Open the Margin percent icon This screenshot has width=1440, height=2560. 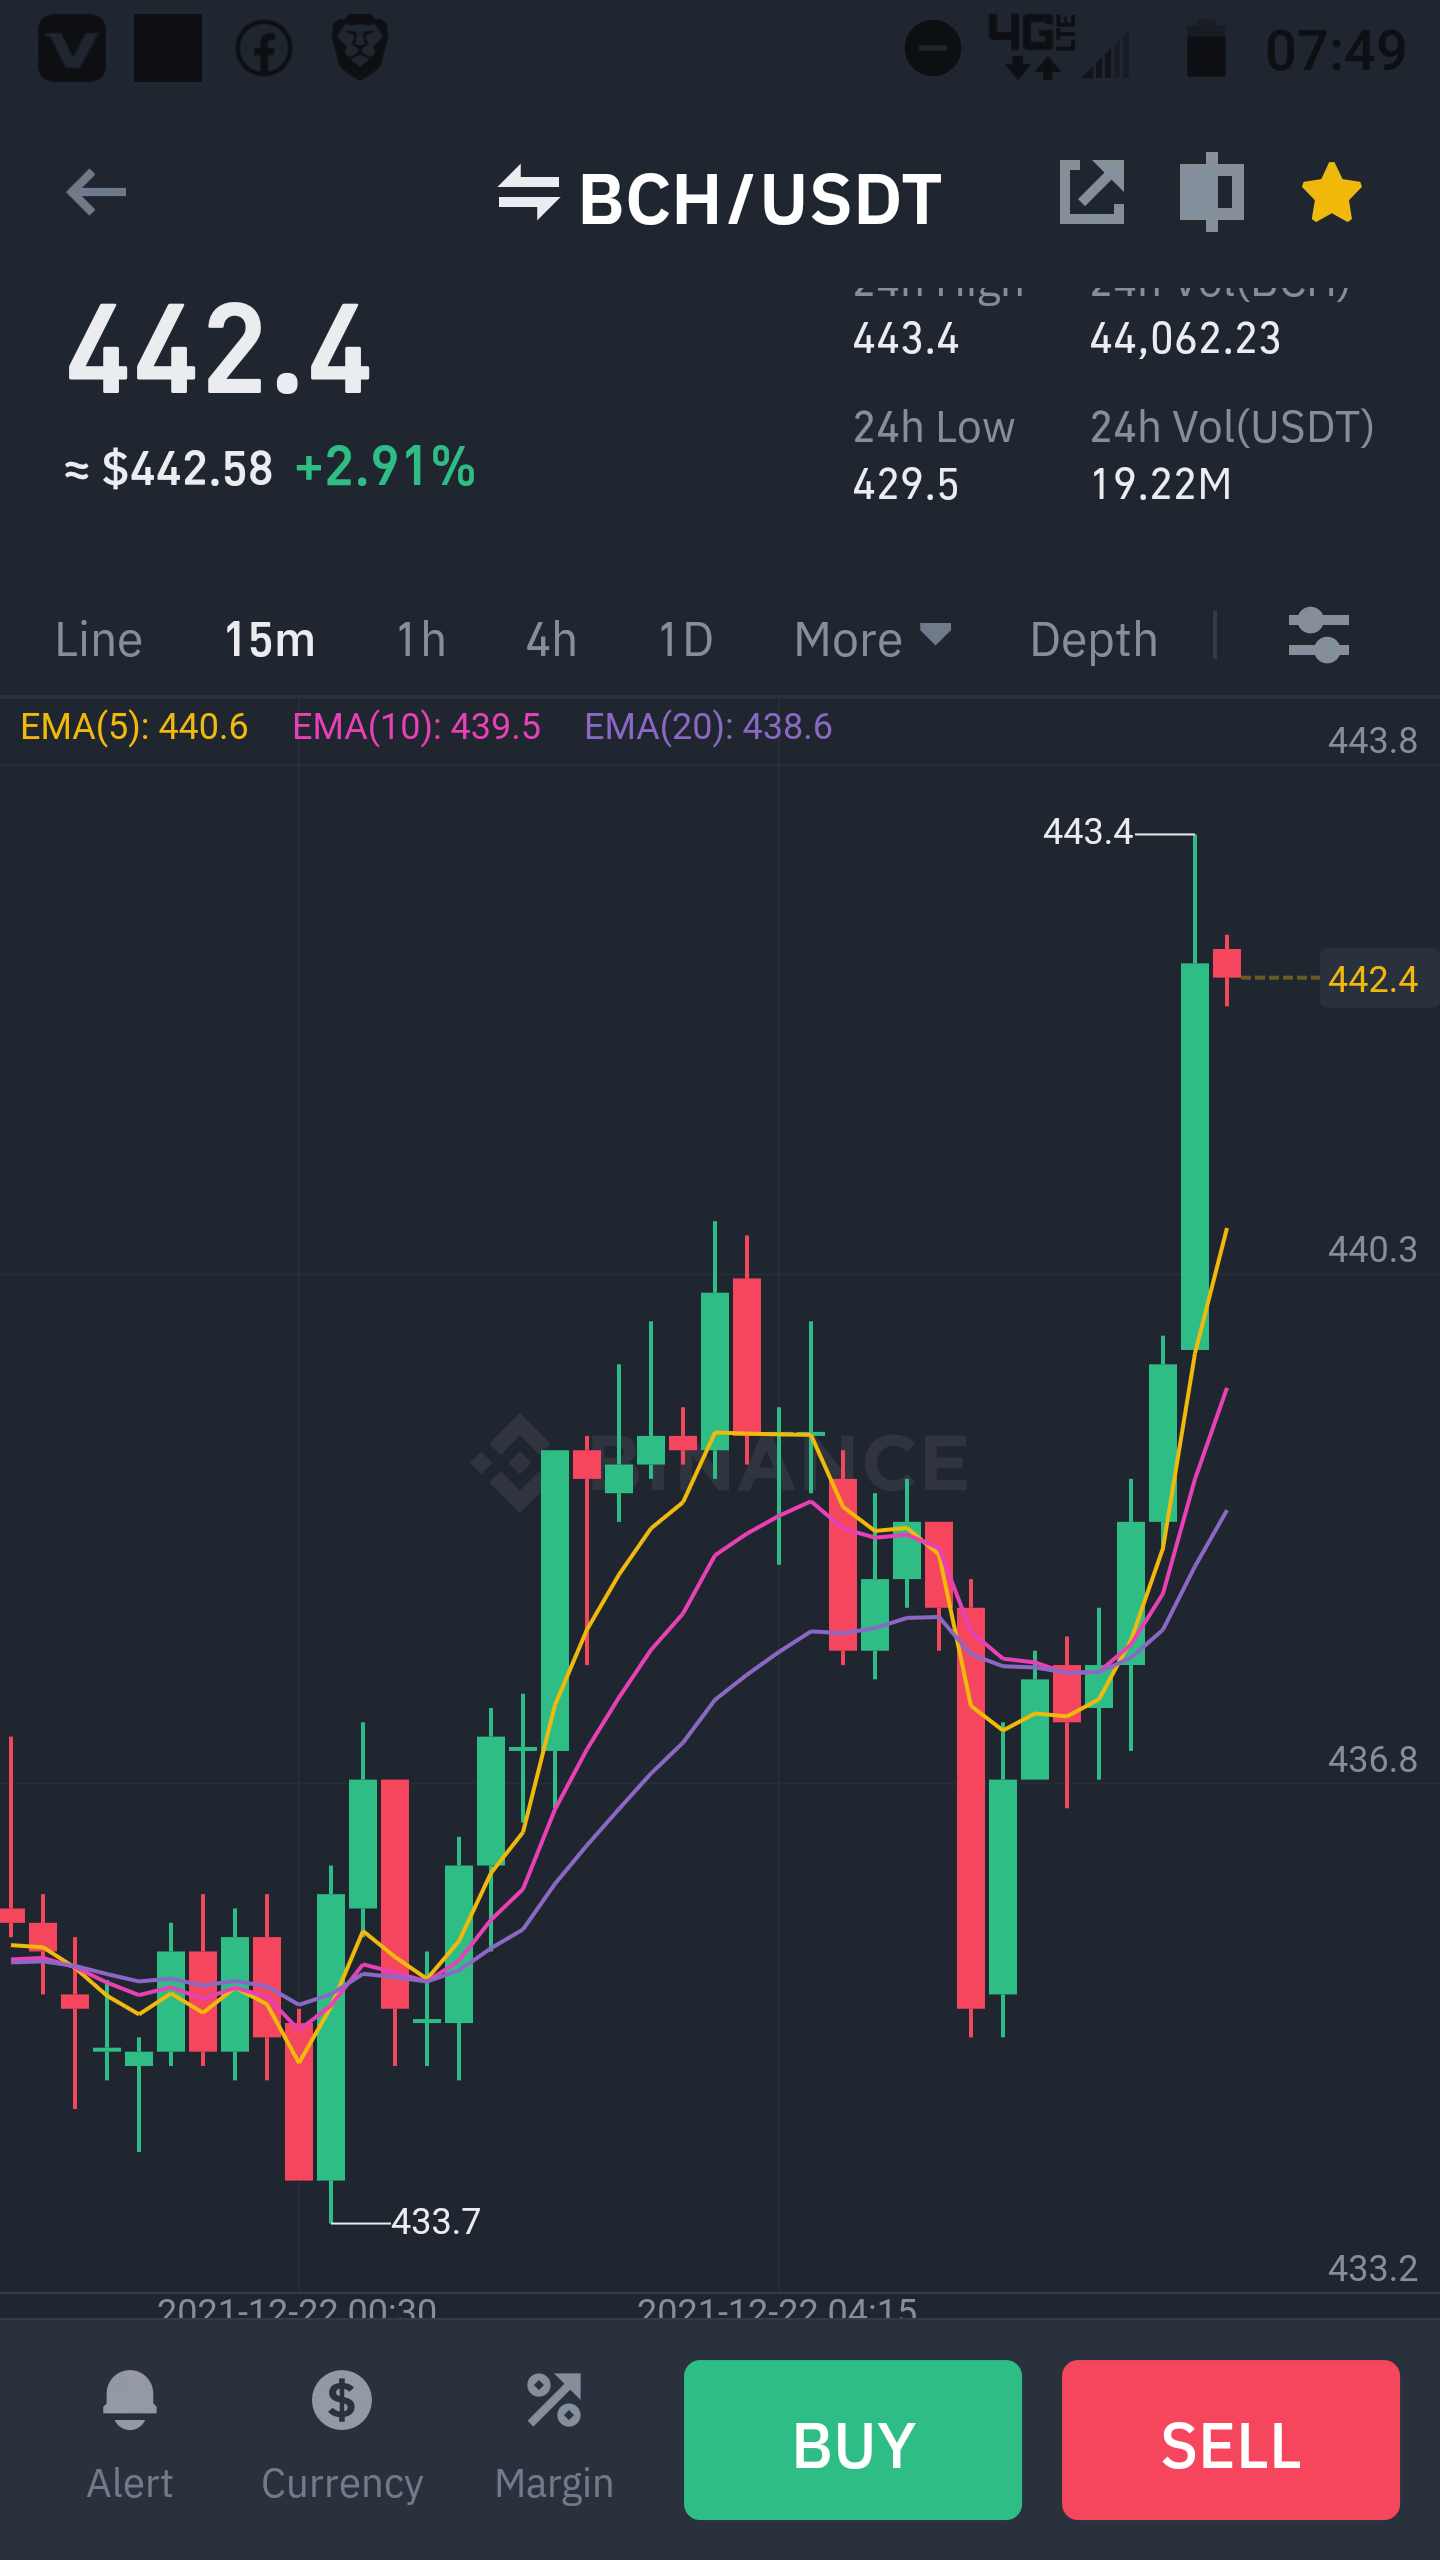point(554,2399)
